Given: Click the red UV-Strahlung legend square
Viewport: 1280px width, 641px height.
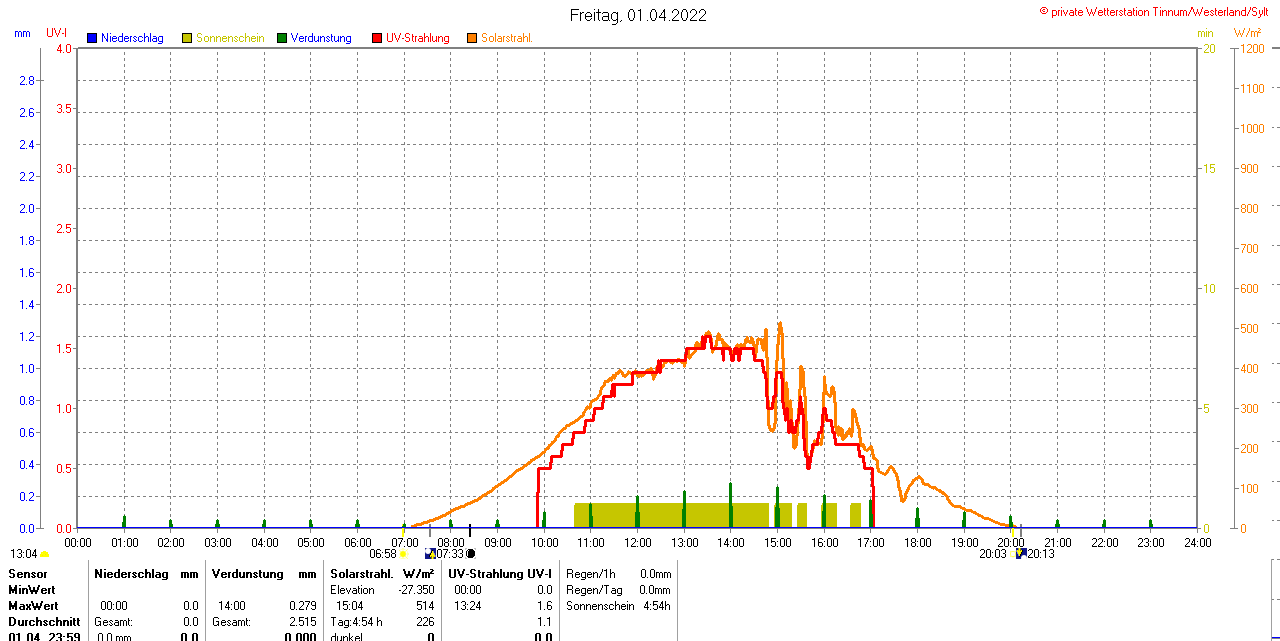Looking at the screenshot, I should (x=377, y=38).
